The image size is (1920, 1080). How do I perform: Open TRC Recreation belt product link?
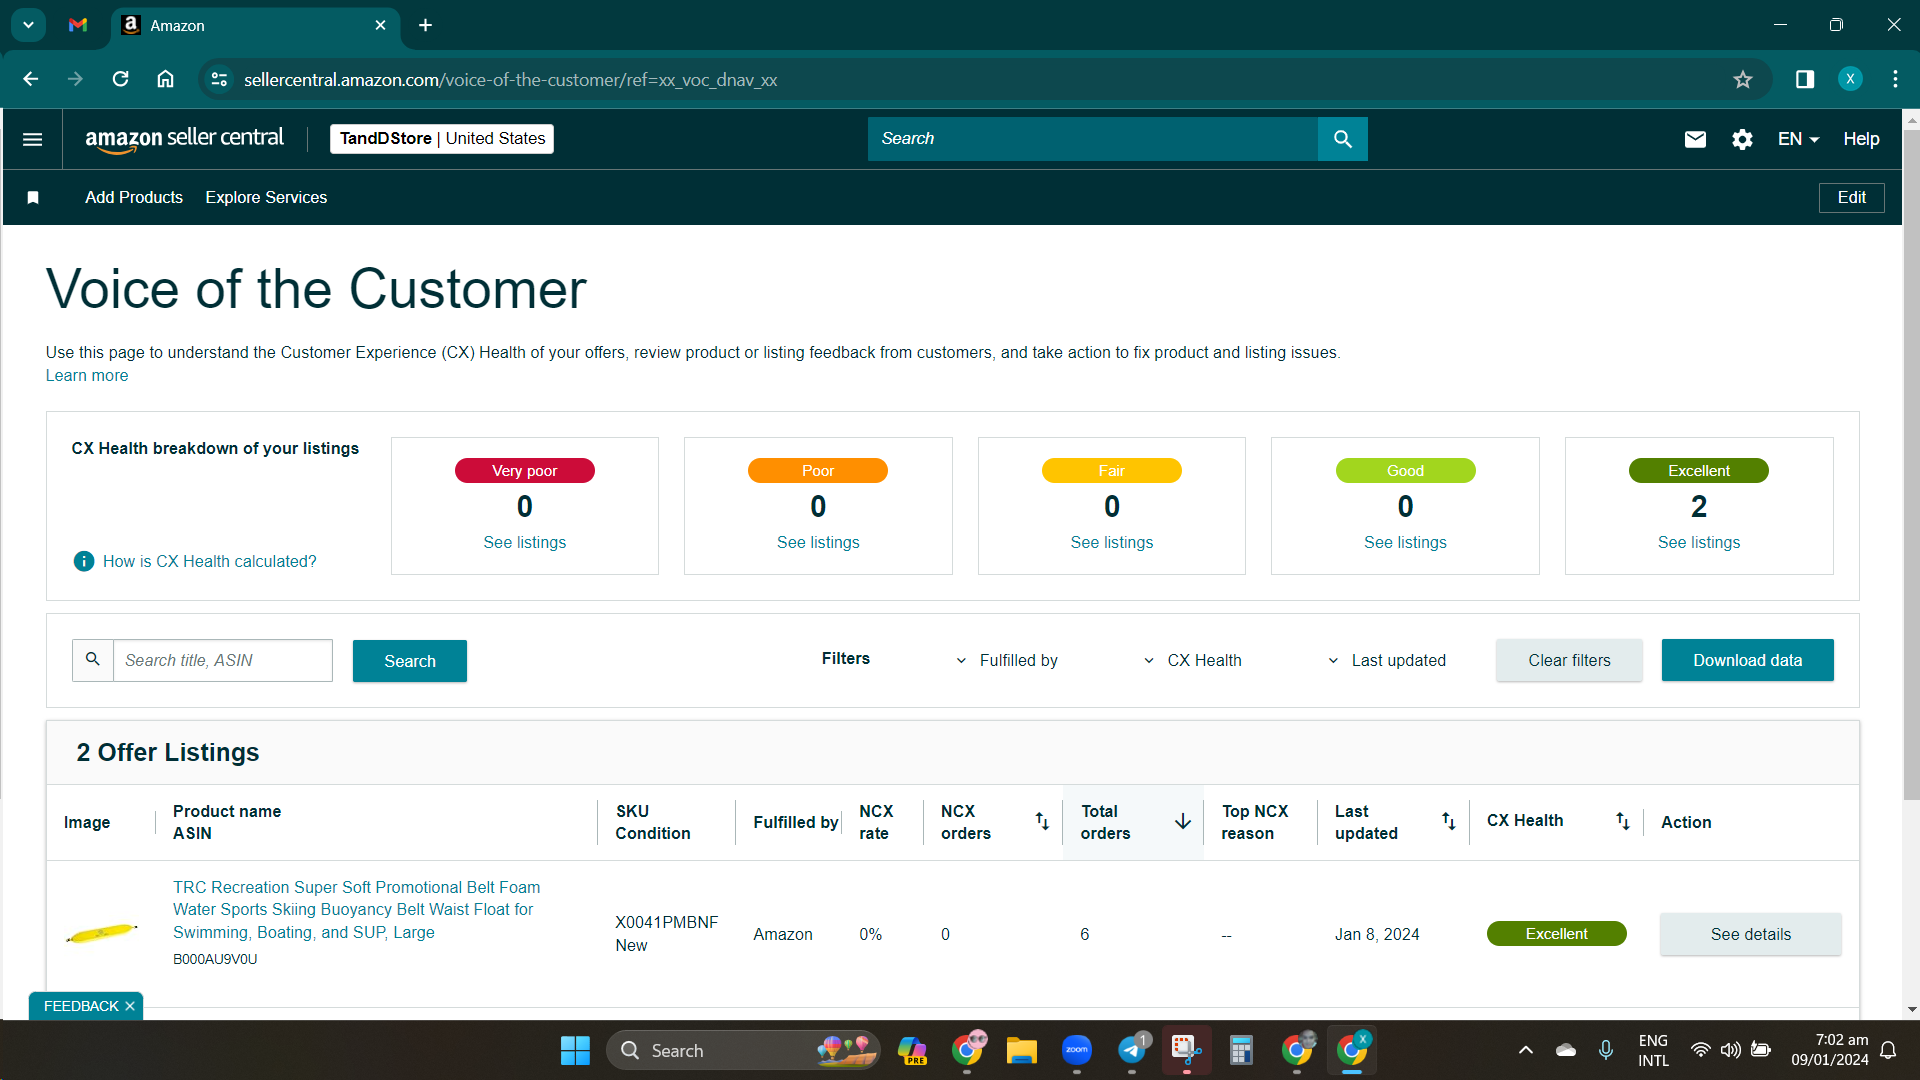coord(356,909)
